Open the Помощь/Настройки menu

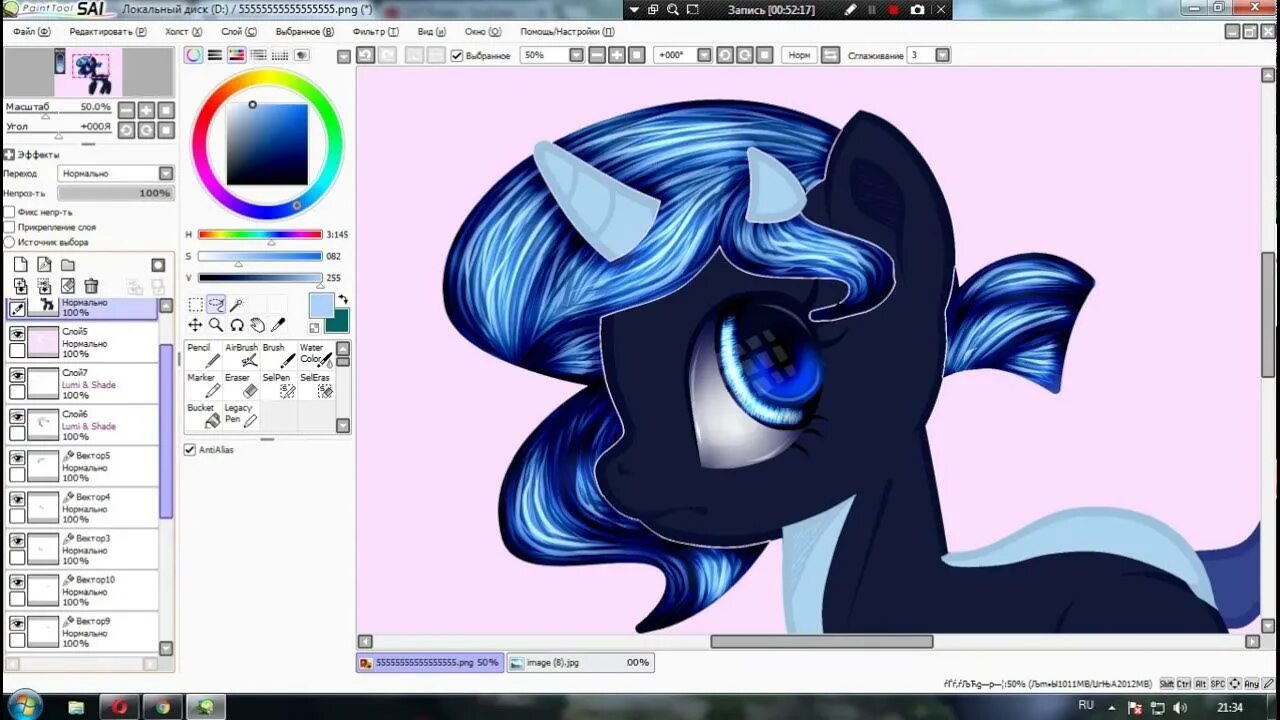(x=567, y=31)
